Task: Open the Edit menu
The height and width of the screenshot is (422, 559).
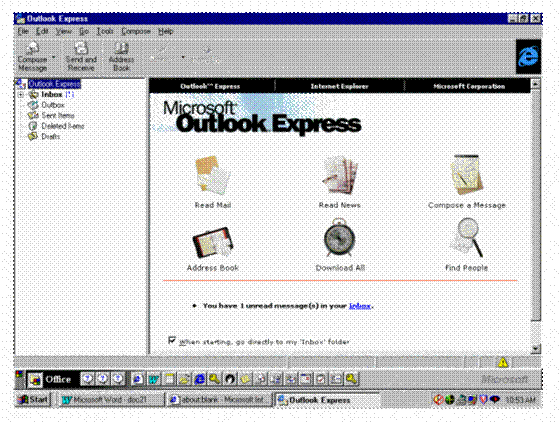Action: point(42,31)
